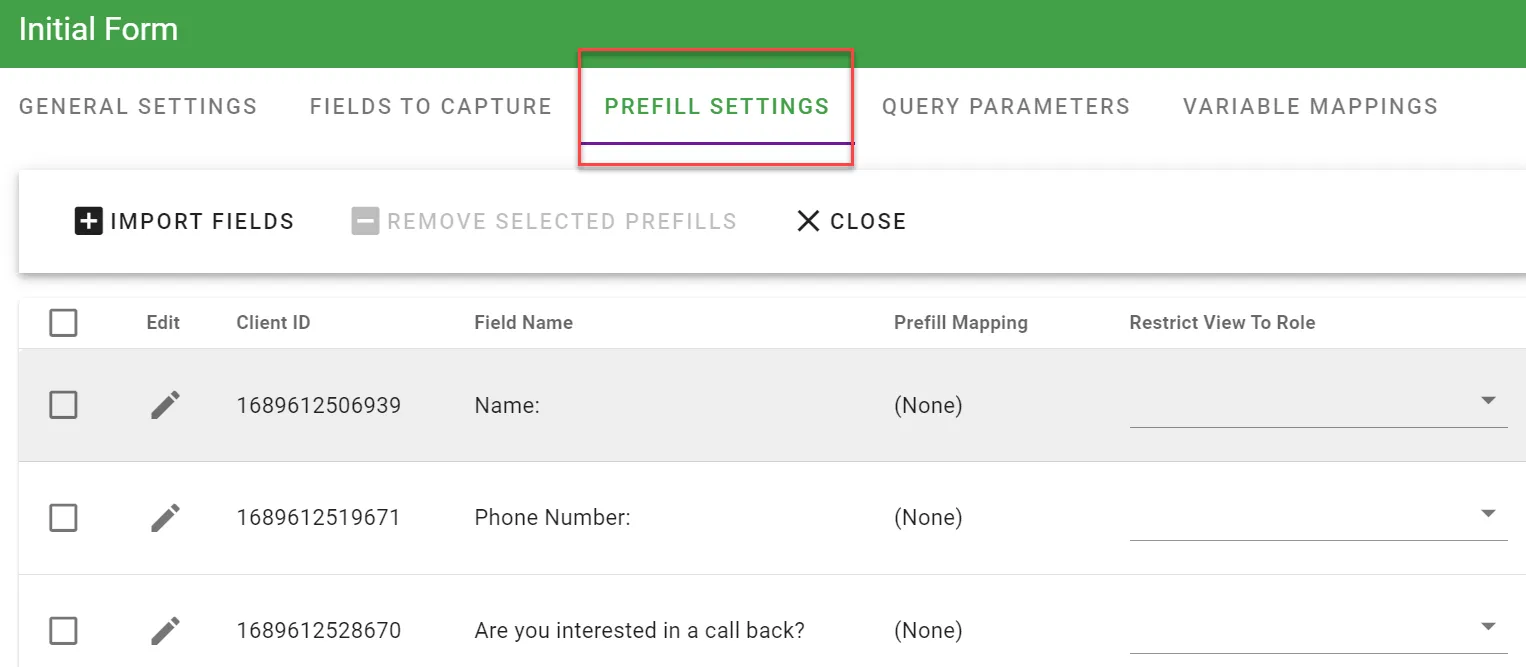Viewport: 1526px width, 667px height.
Task: Click the Import Fields button label
Action: (x=202, y=221)
